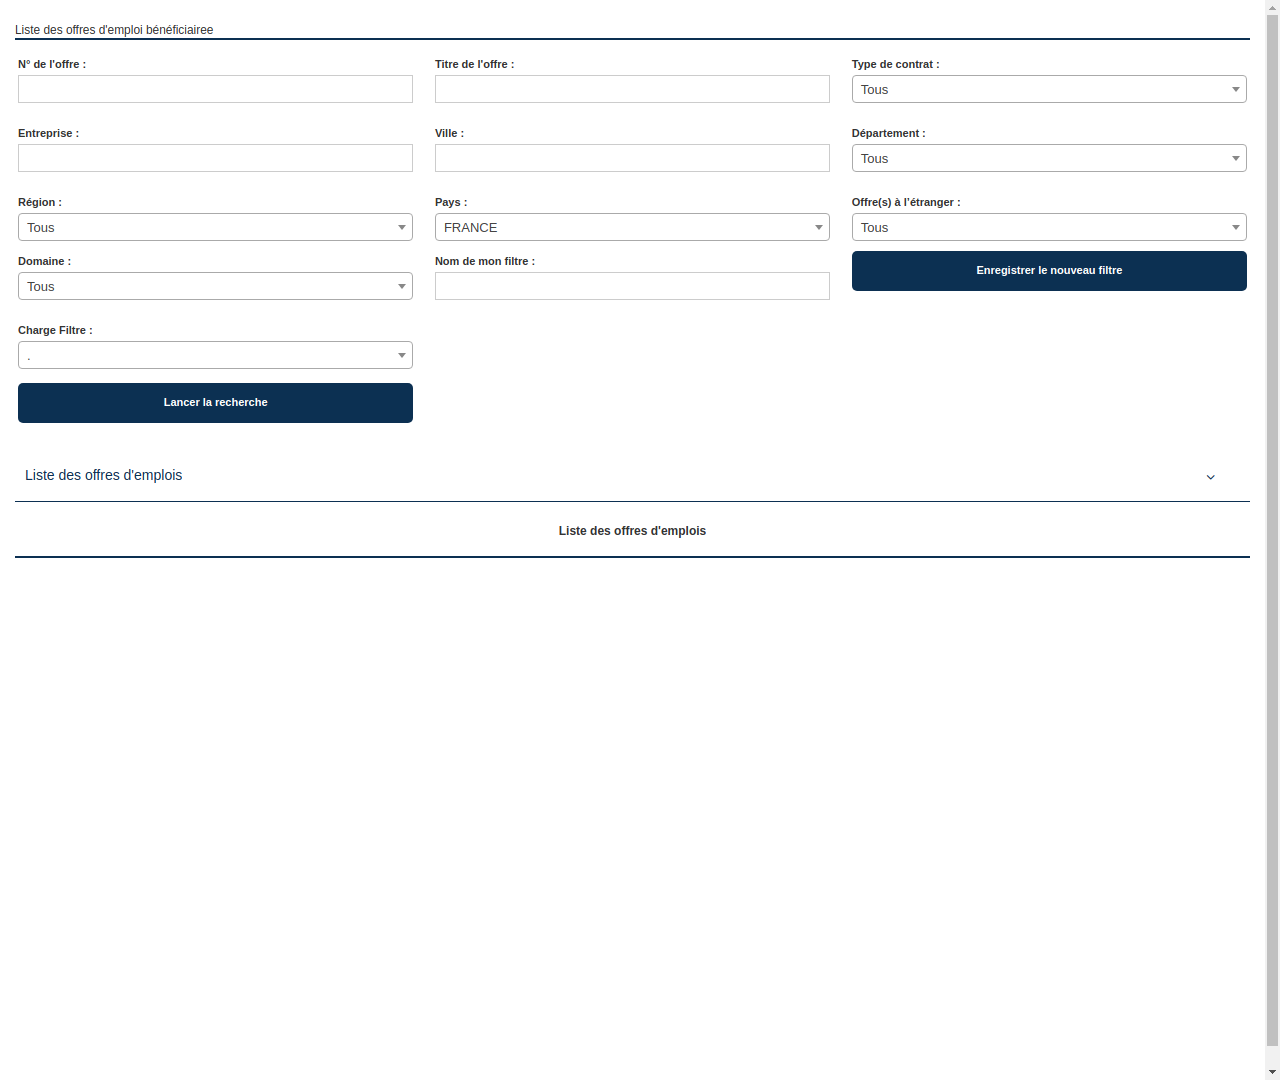Click the Nom de mon filtre input field
This screenshot has height=1080, width=1280.
(632, 286)
